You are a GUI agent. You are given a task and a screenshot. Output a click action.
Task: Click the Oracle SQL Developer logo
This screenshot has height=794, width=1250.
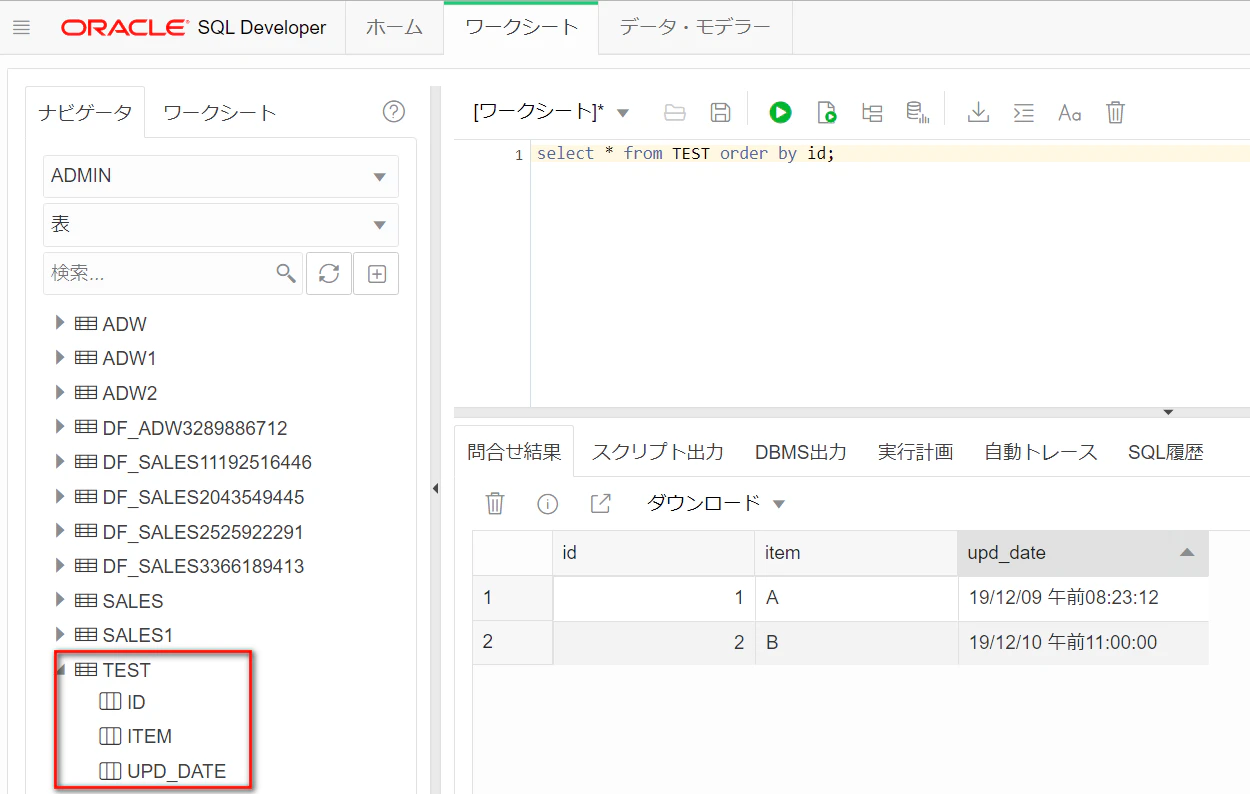pyautogui.click(x=193, y=28)
